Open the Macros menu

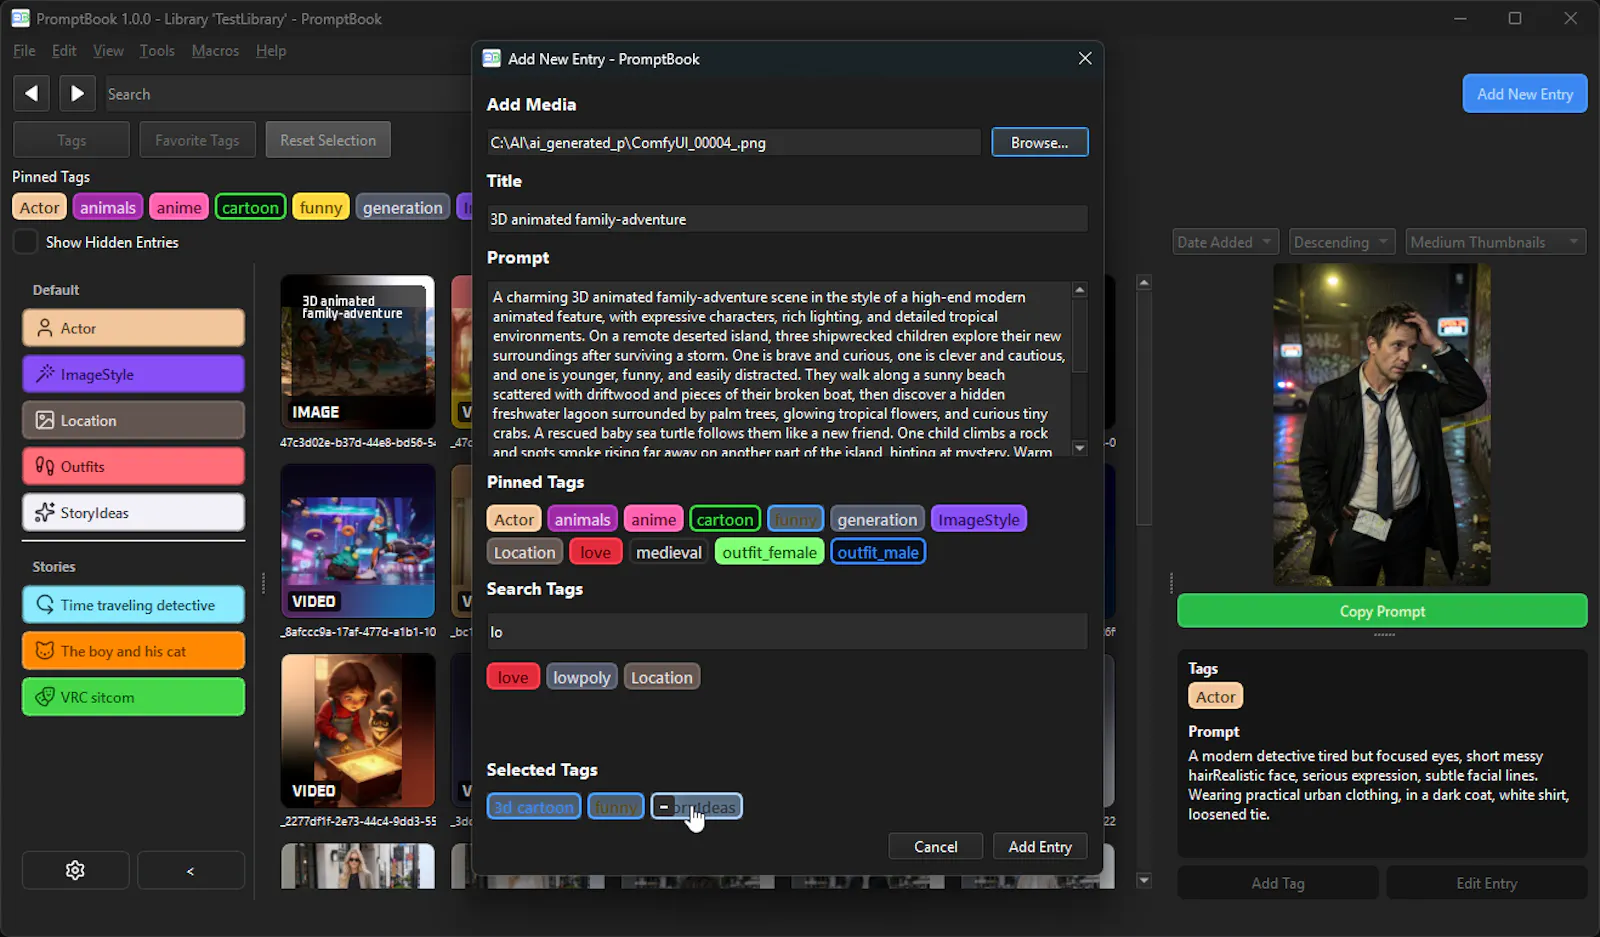215,51
